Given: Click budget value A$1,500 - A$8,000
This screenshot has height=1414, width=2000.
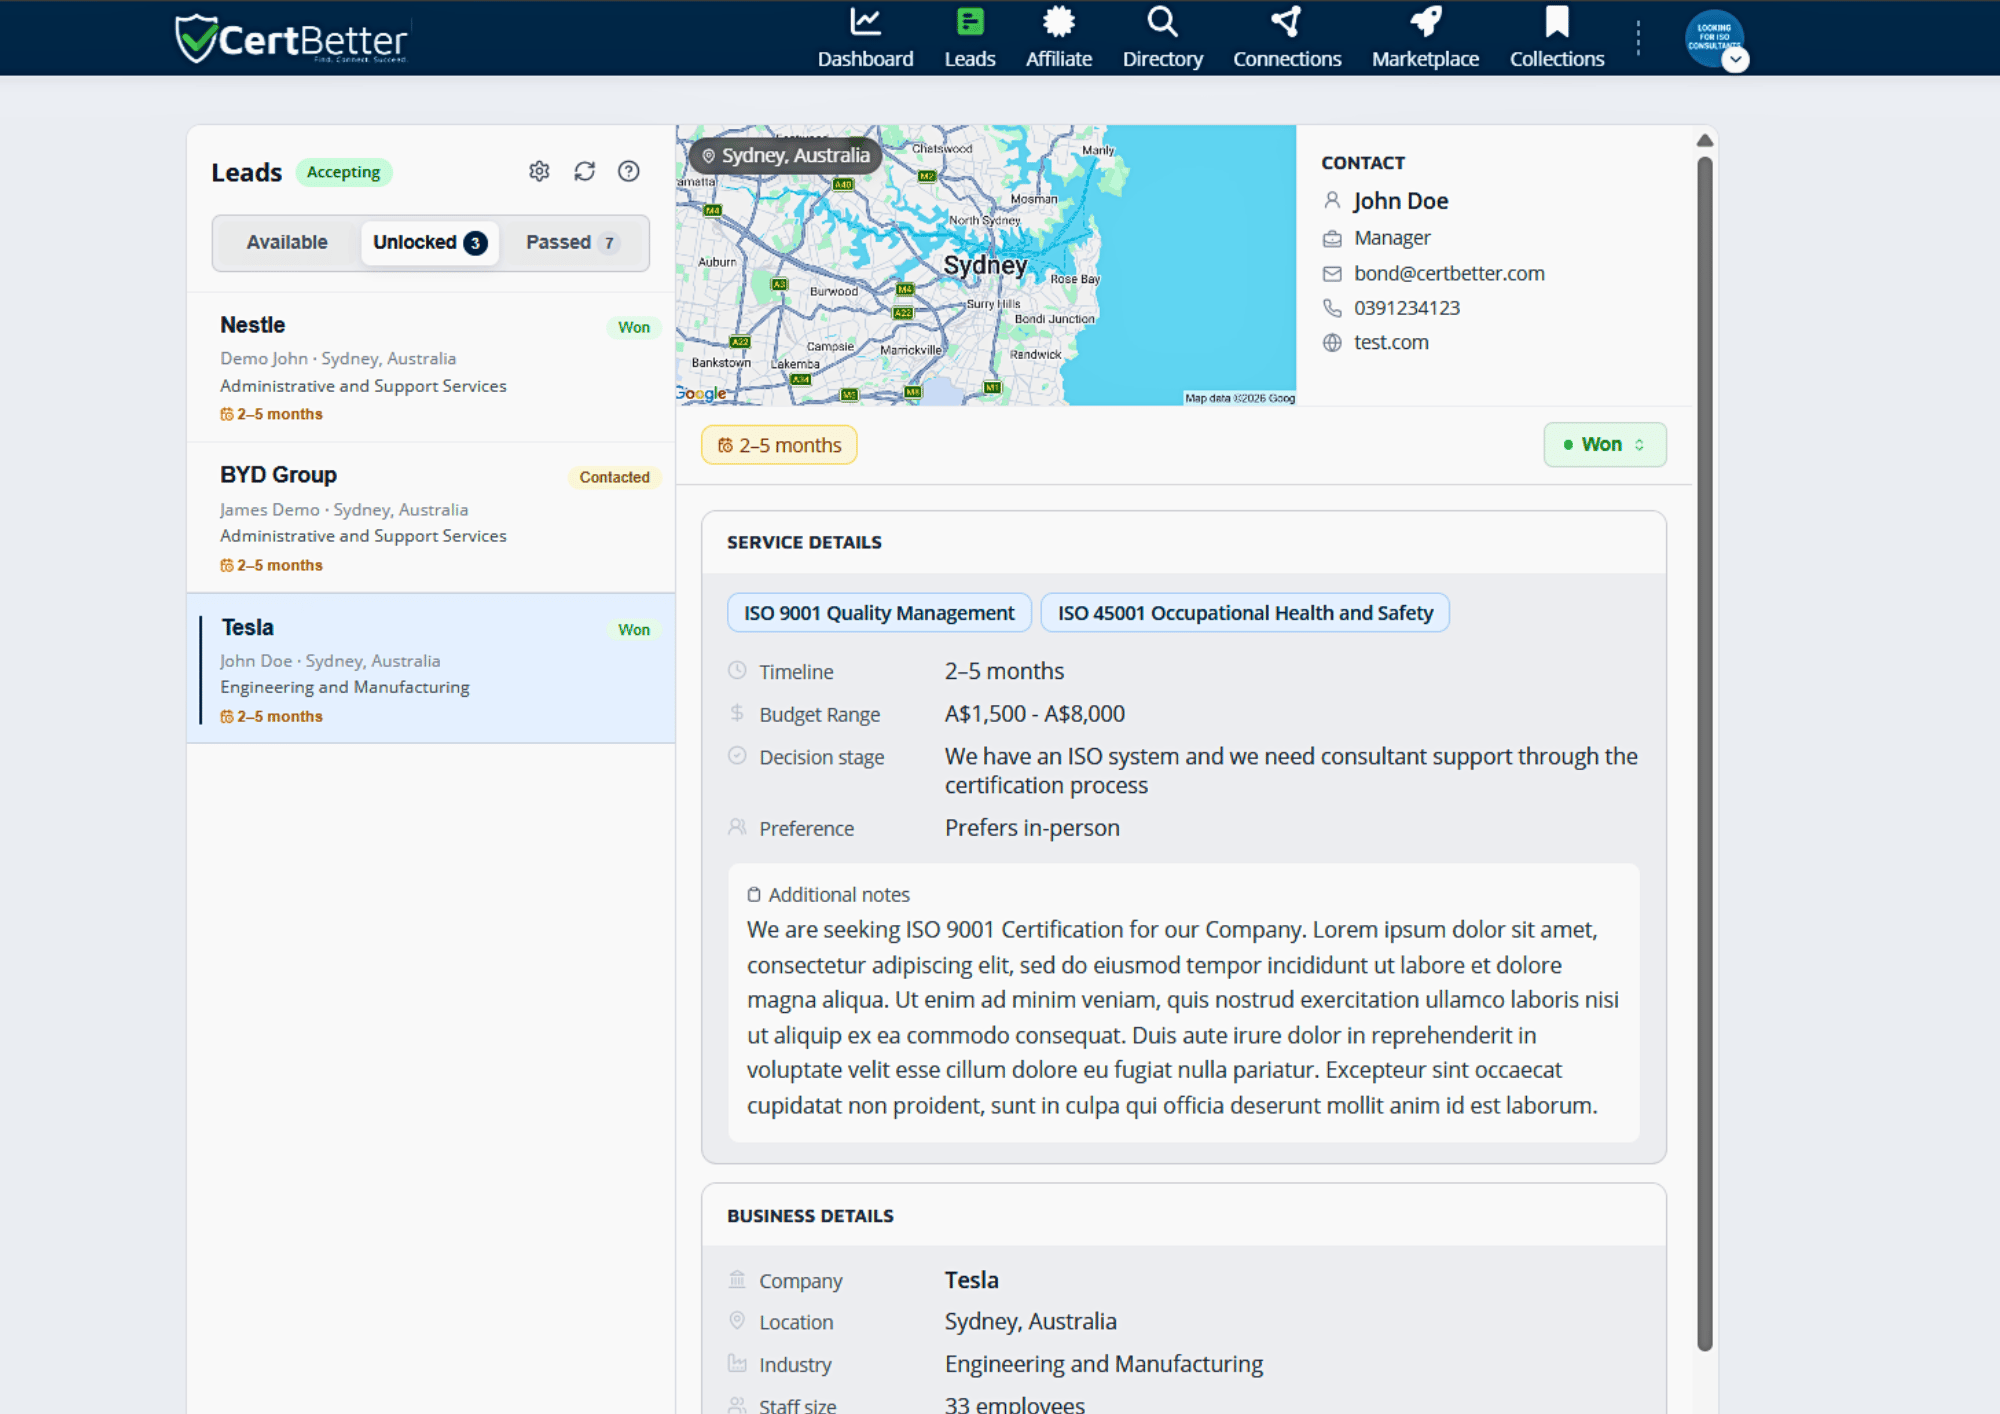Looking at the screenshot, I should [1035, 714].
